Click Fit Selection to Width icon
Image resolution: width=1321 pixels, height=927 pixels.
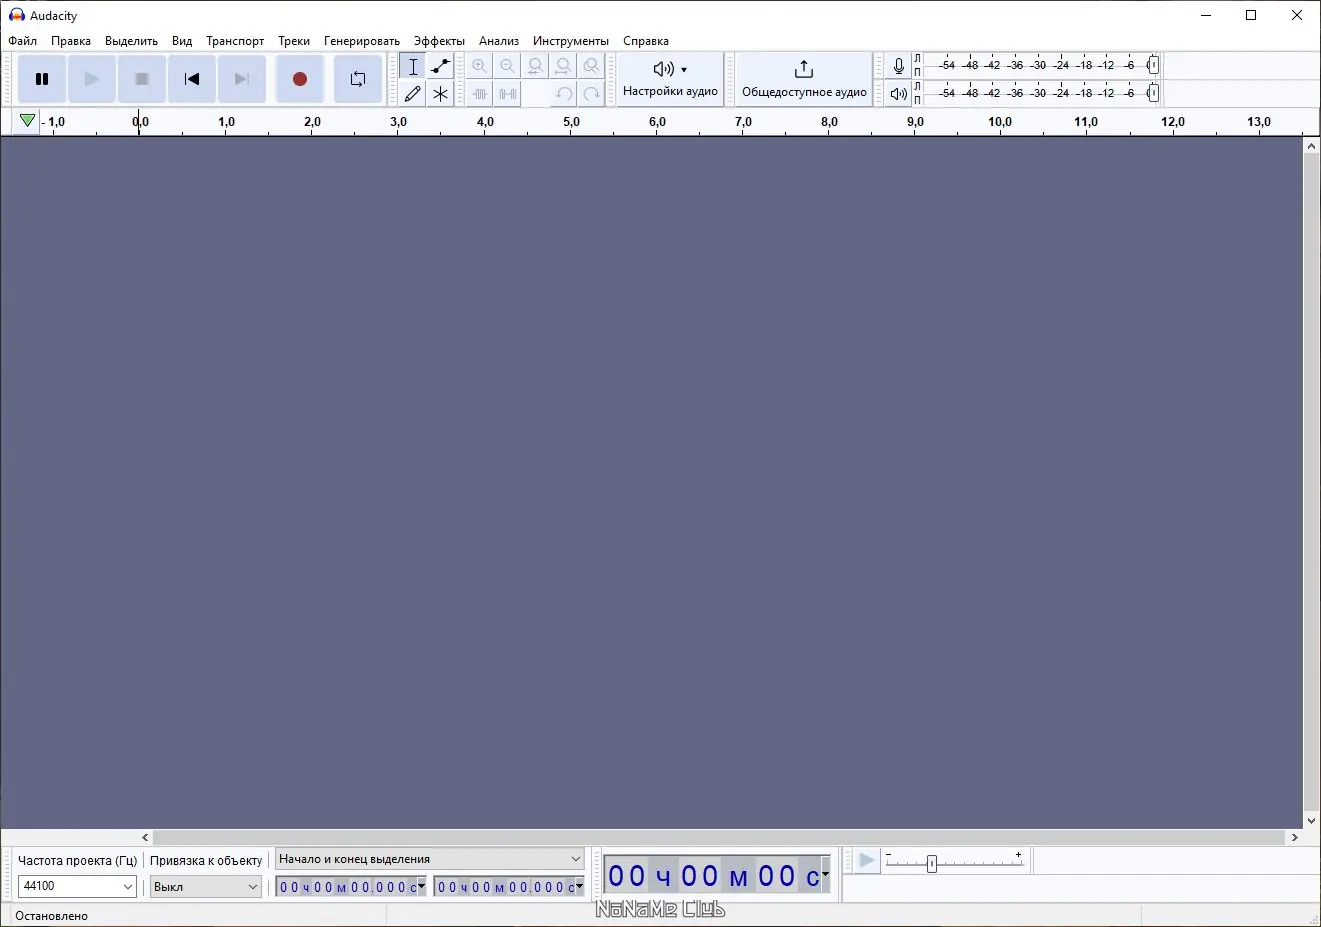coord(536,66)
